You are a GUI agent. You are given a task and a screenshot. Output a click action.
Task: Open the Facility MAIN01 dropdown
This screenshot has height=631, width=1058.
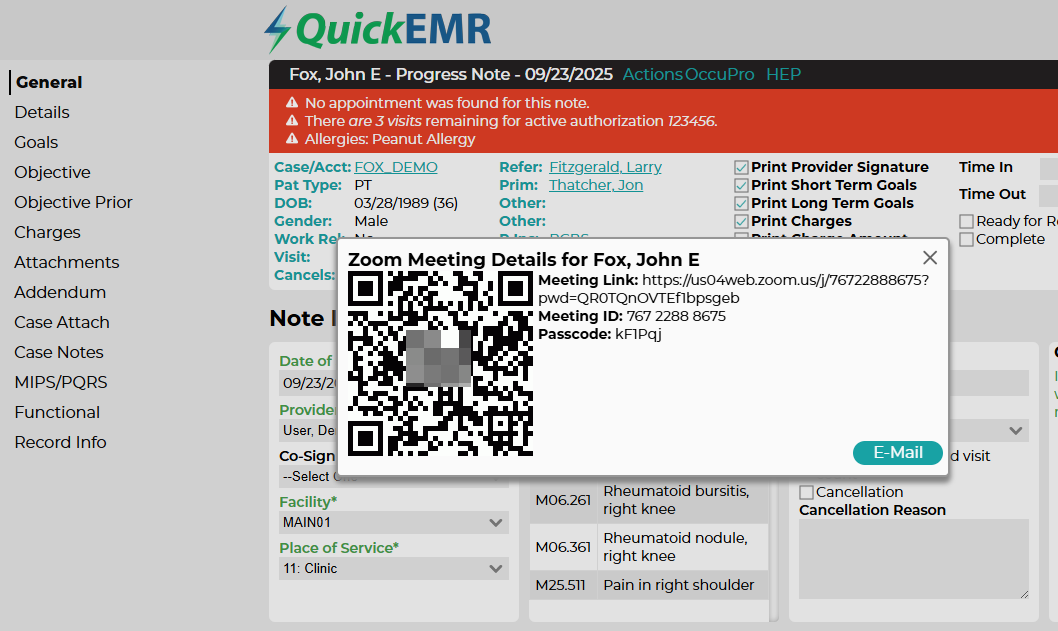[x=394, y=522]
